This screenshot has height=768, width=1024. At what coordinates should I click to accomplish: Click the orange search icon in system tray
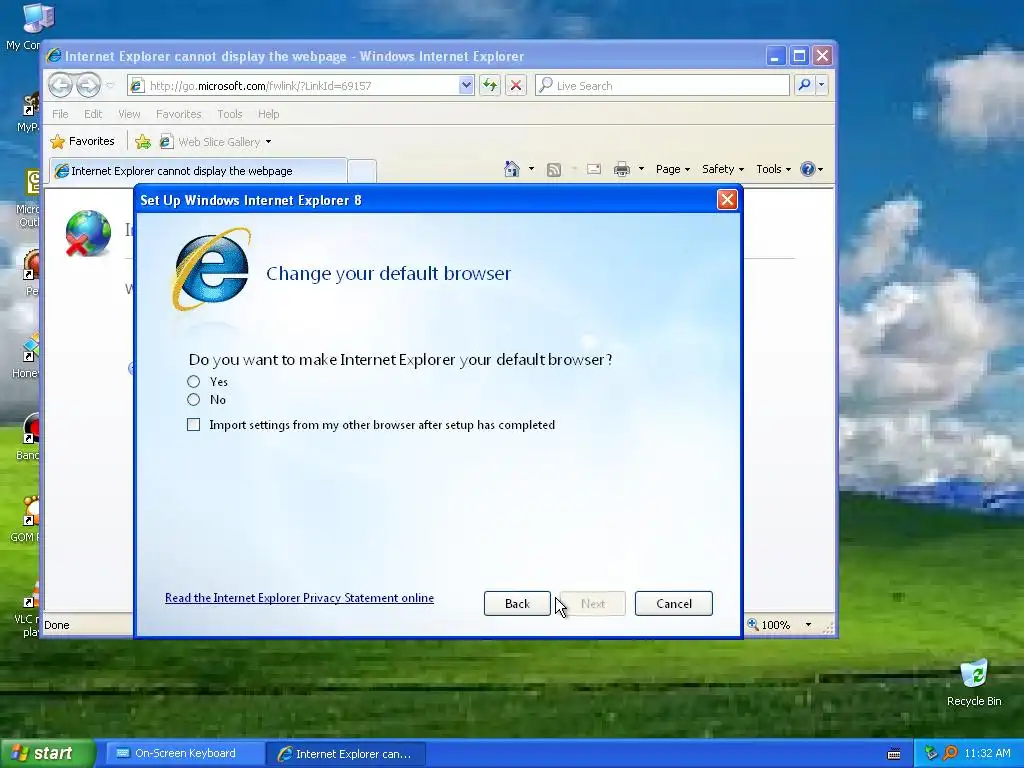click(950, 754)
